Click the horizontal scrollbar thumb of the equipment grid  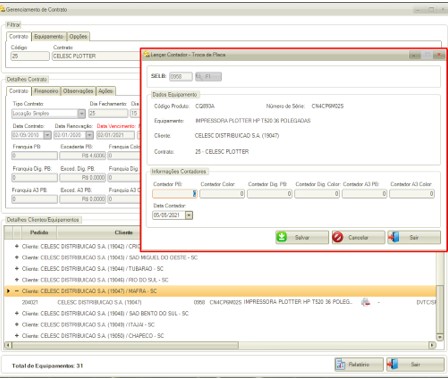click(x=125, y=345)
